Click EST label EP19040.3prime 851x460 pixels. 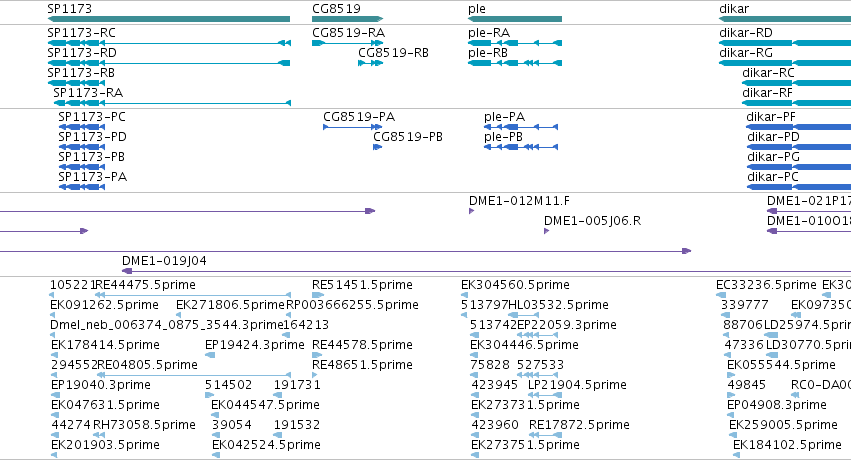[x=100, y=386]
